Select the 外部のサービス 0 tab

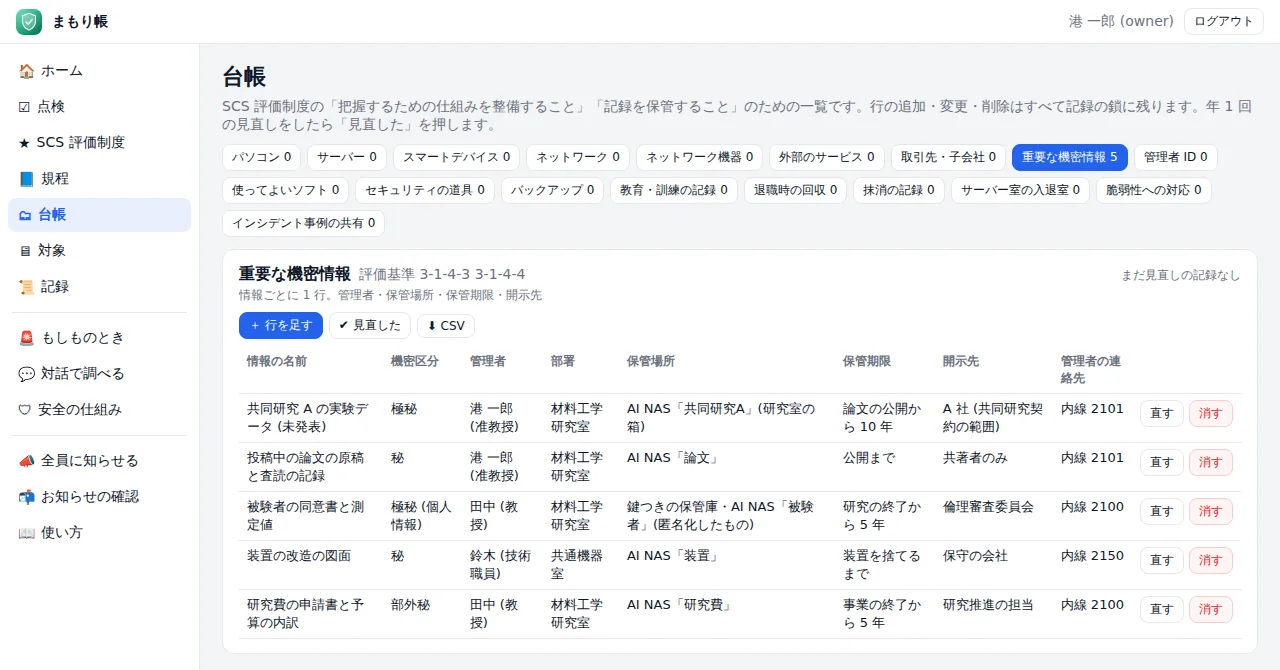(x=827, y=157)
